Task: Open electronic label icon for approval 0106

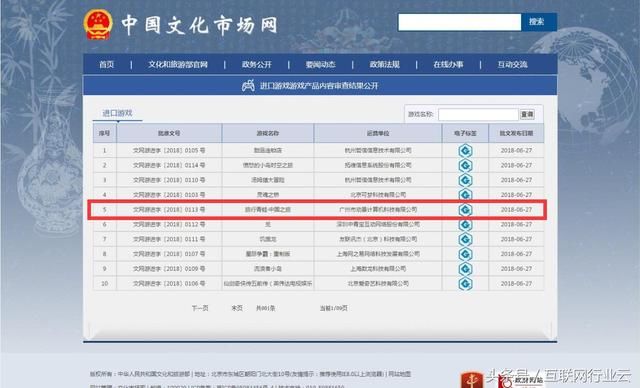Action: click(465, 283)
